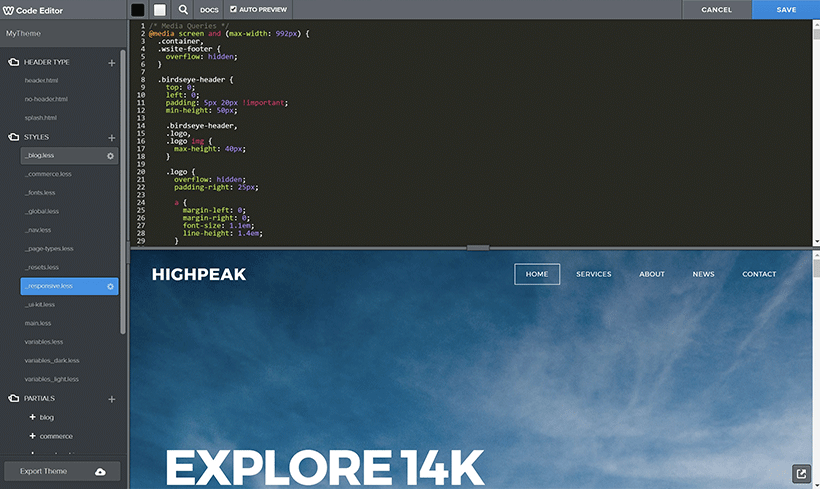Open variables_dark.less file
This screenshot has height=489, width=820.
click(52, 360)
